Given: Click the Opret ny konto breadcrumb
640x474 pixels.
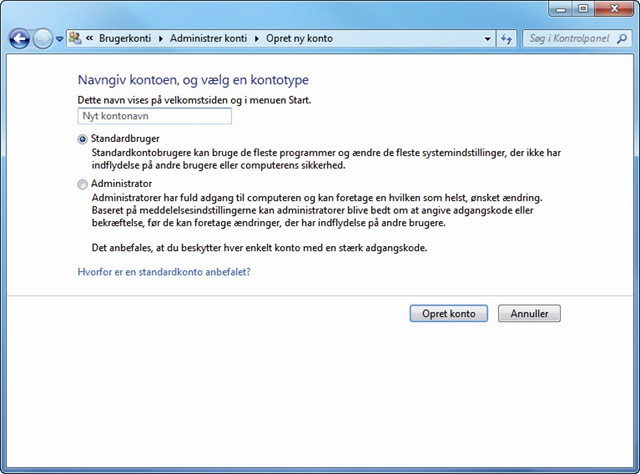Looking at the screenshot, I should tap(300, 38).
